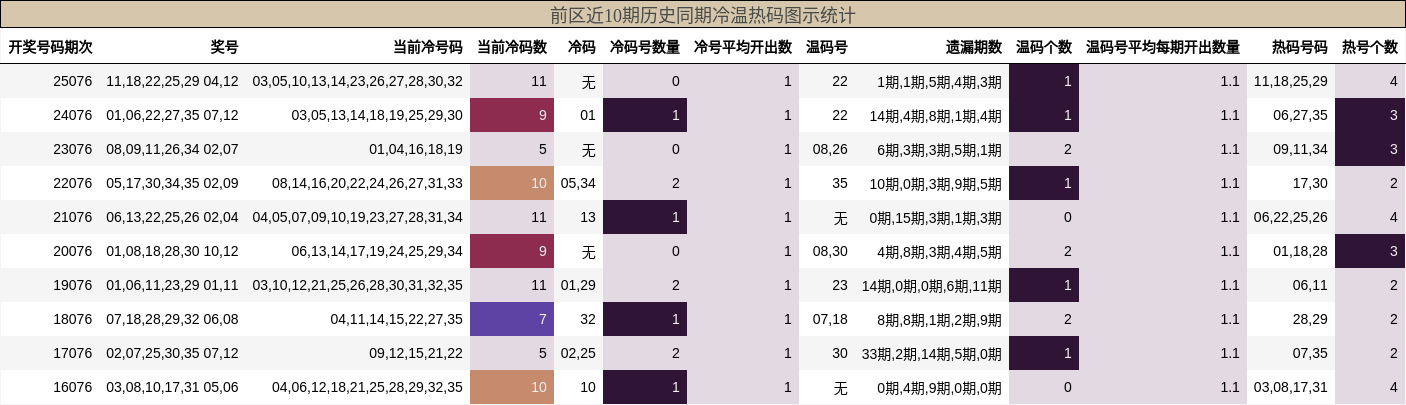Screen dimensions: 1406x405
Task: Click winning numbers 11,18,22,25,29 04,12
Action: click(x=172, y=82)
